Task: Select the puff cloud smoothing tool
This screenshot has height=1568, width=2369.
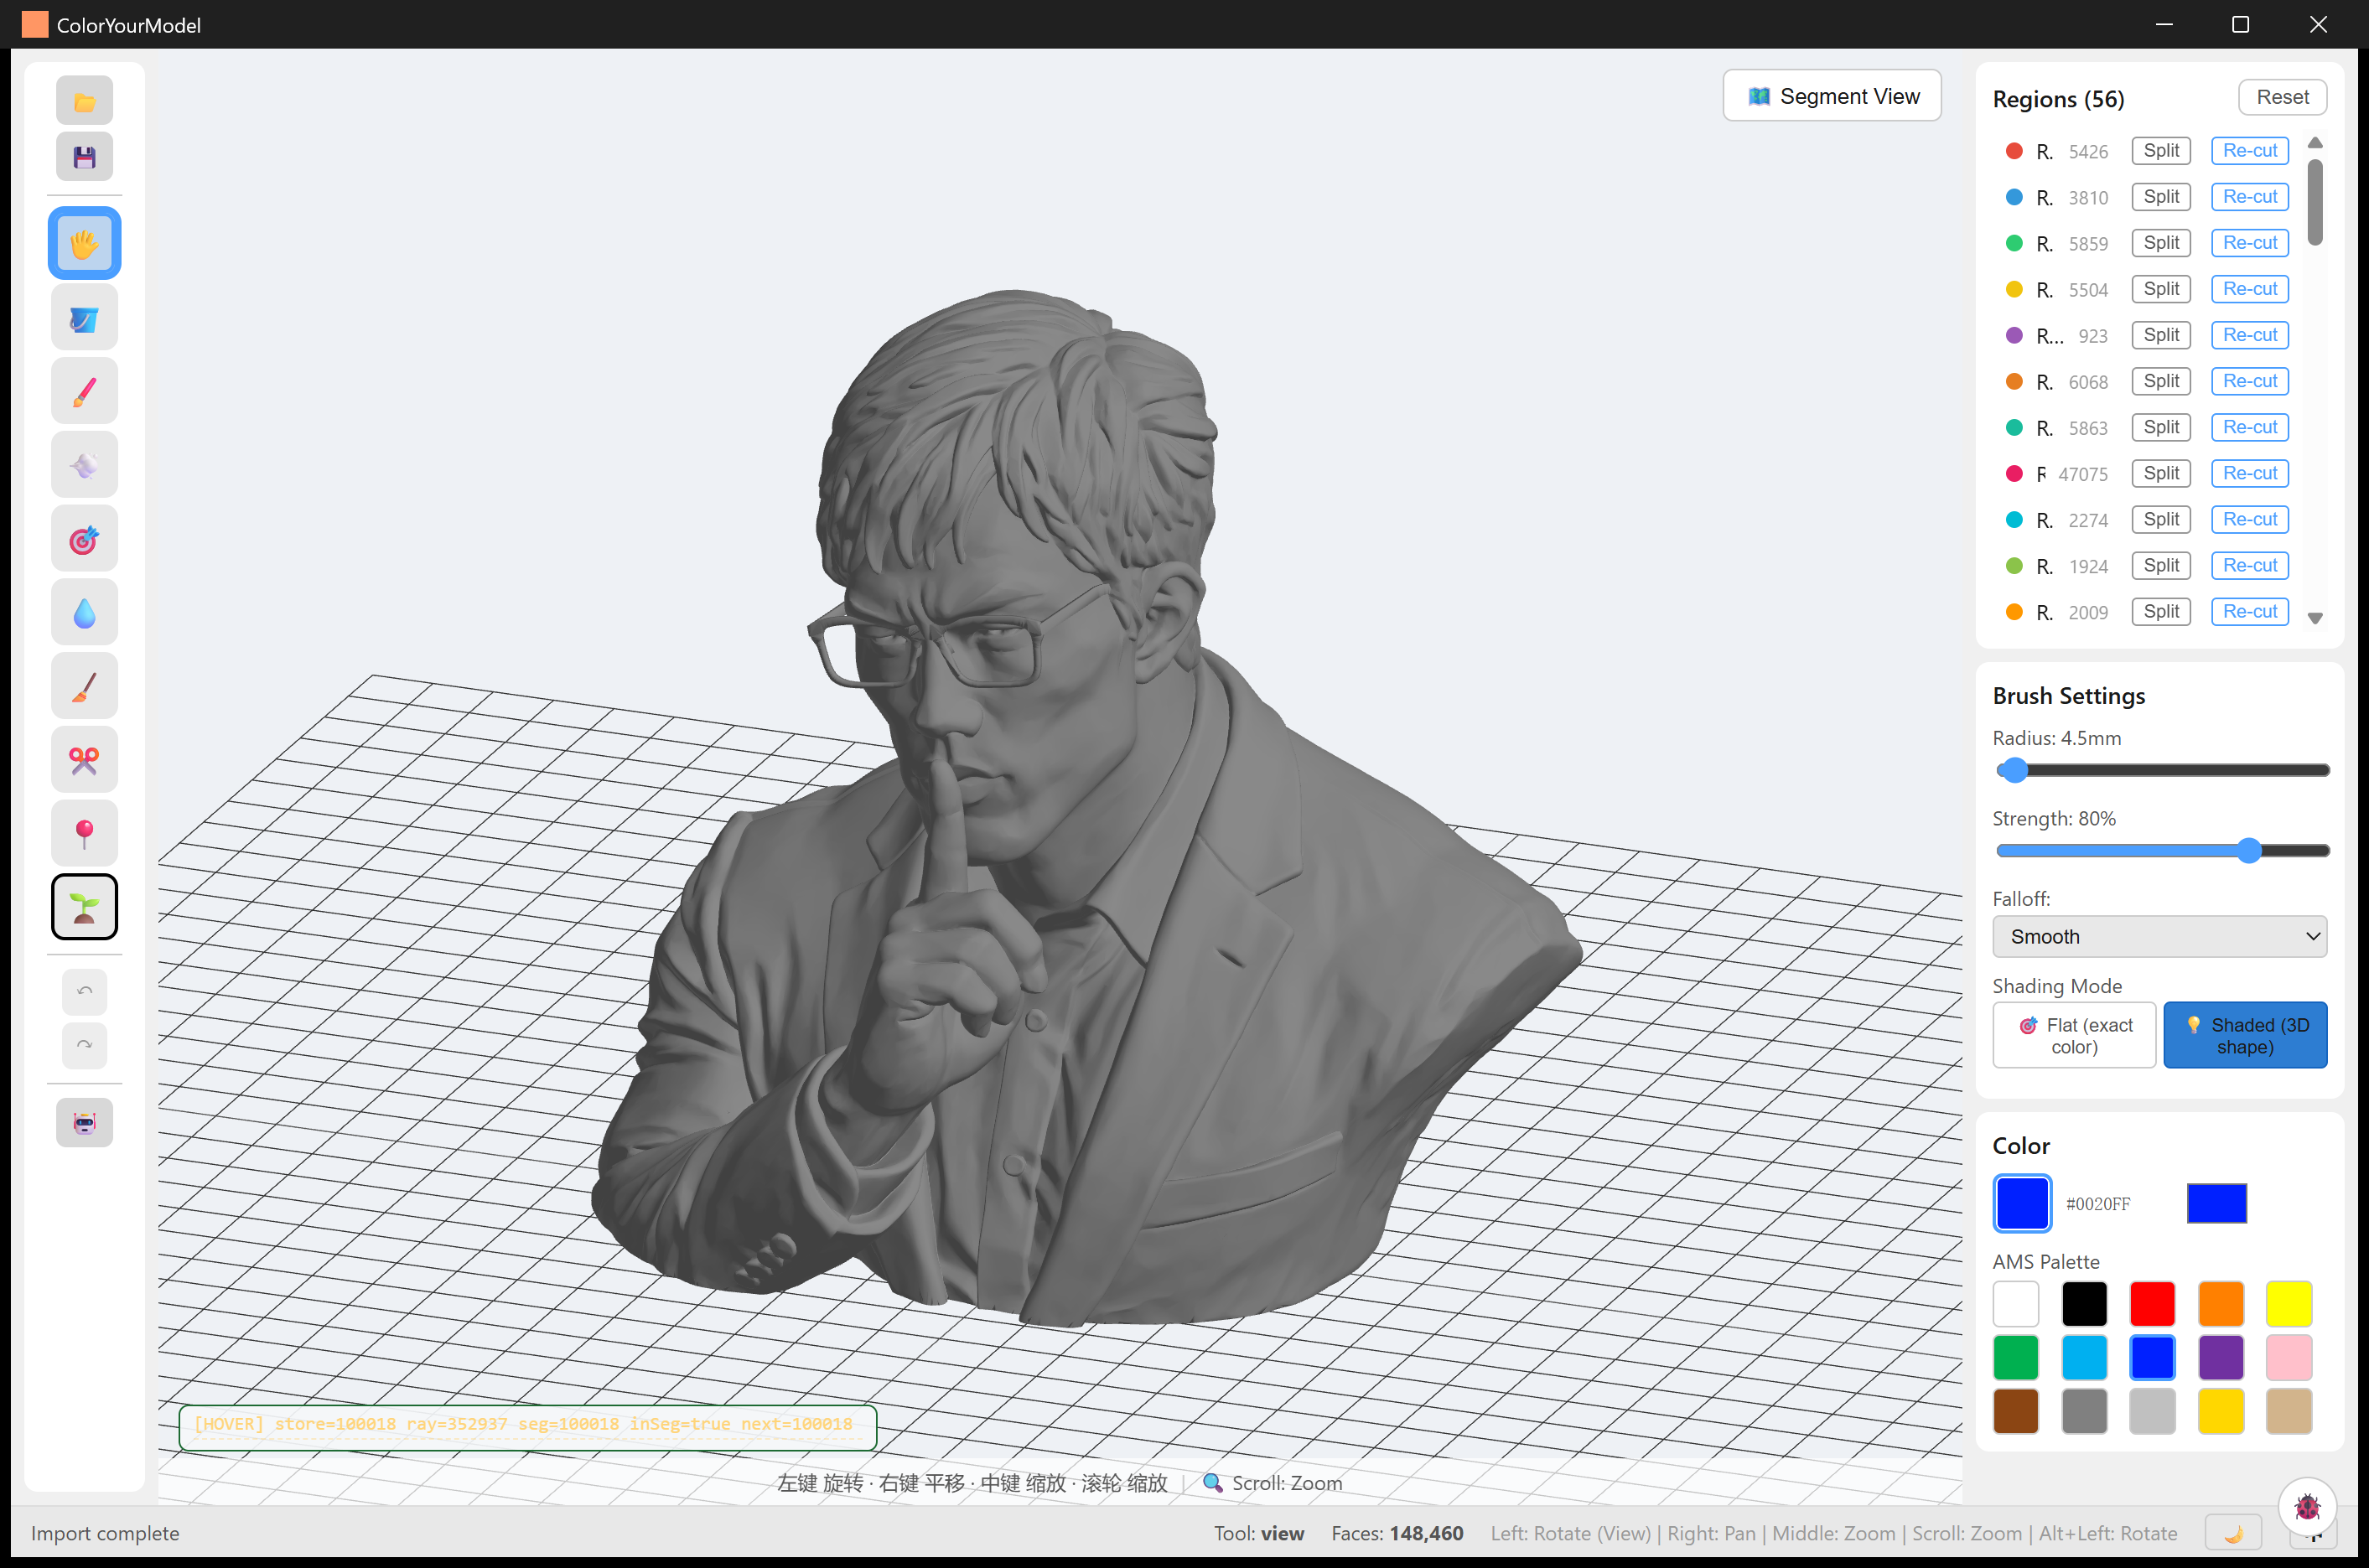Action: (84, 465)
